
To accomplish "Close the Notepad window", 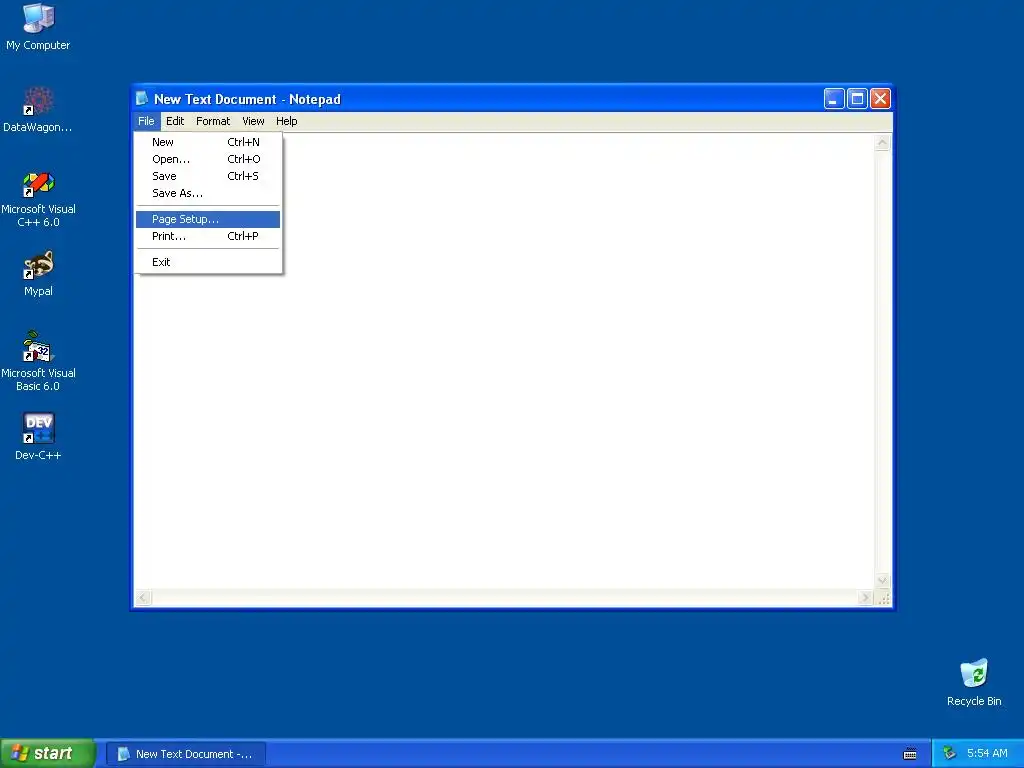I will coord(880,99).
